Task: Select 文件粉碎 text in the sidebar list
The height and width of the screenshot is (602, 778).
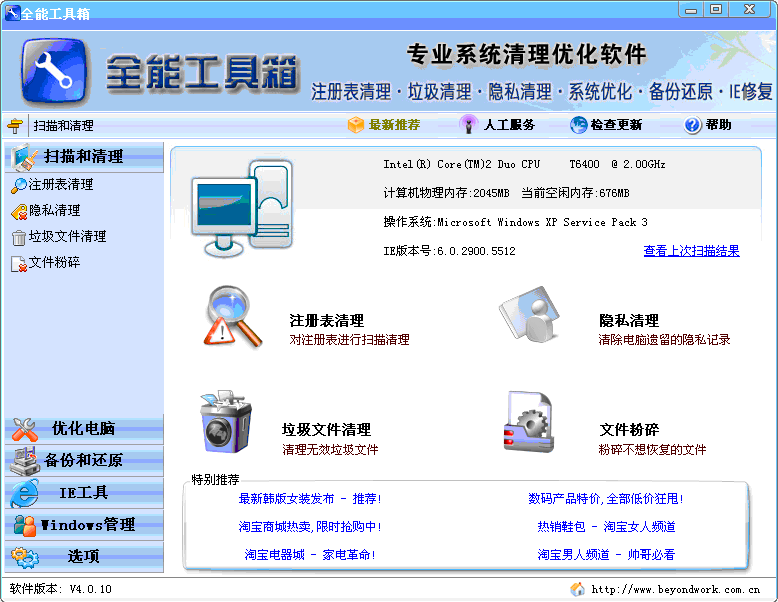Action: pos(55,262)
